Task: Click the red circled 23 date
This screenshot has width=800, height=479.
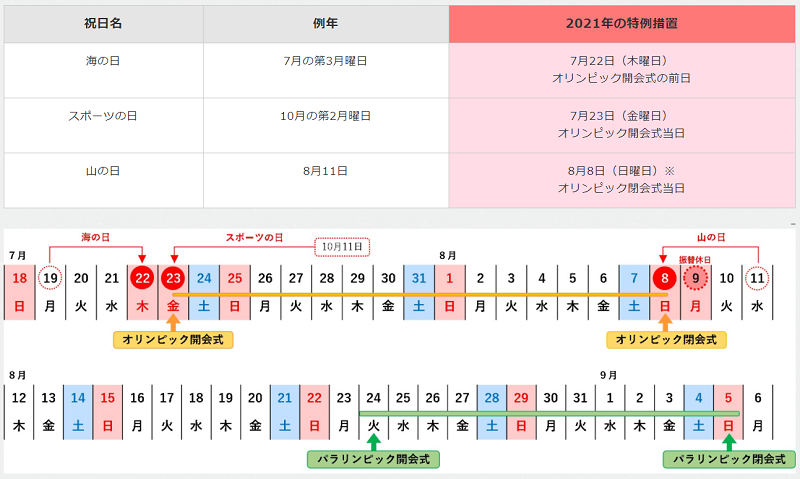Action: 174,278
